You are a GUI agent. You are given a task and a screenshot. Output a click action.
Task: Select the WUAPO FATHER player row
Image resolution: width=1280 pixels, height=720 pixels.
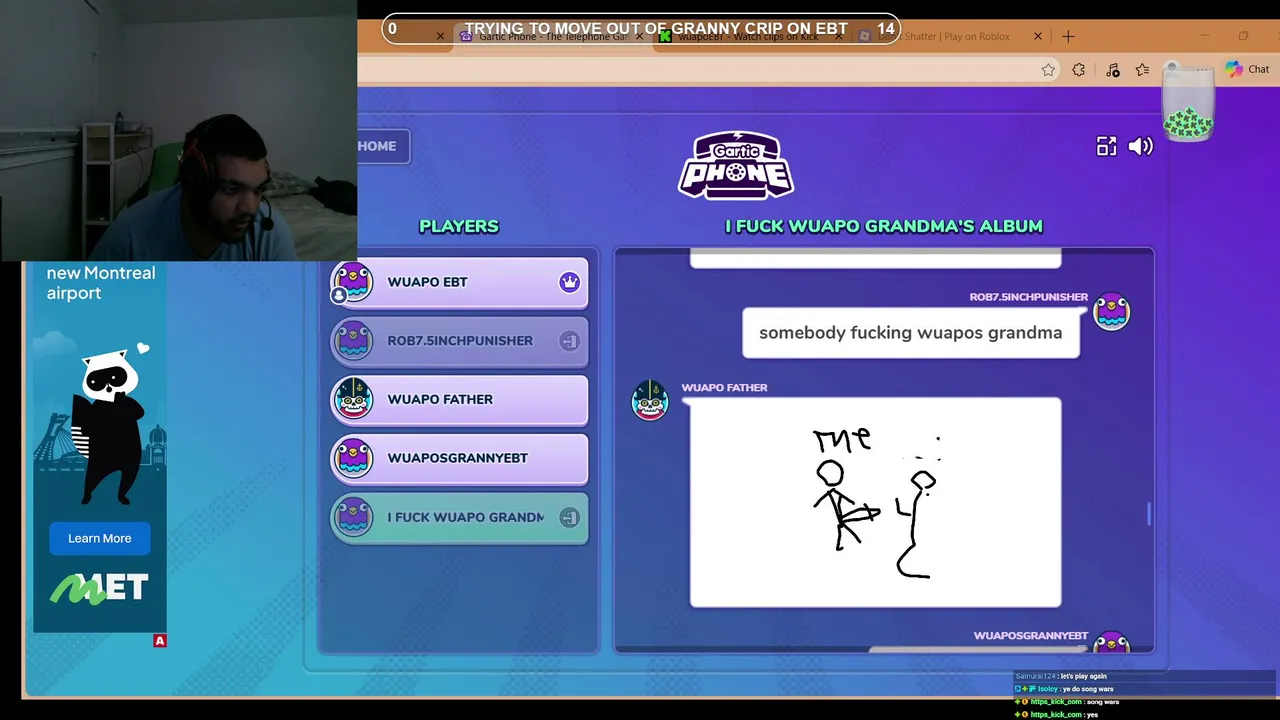coord(459,399)
